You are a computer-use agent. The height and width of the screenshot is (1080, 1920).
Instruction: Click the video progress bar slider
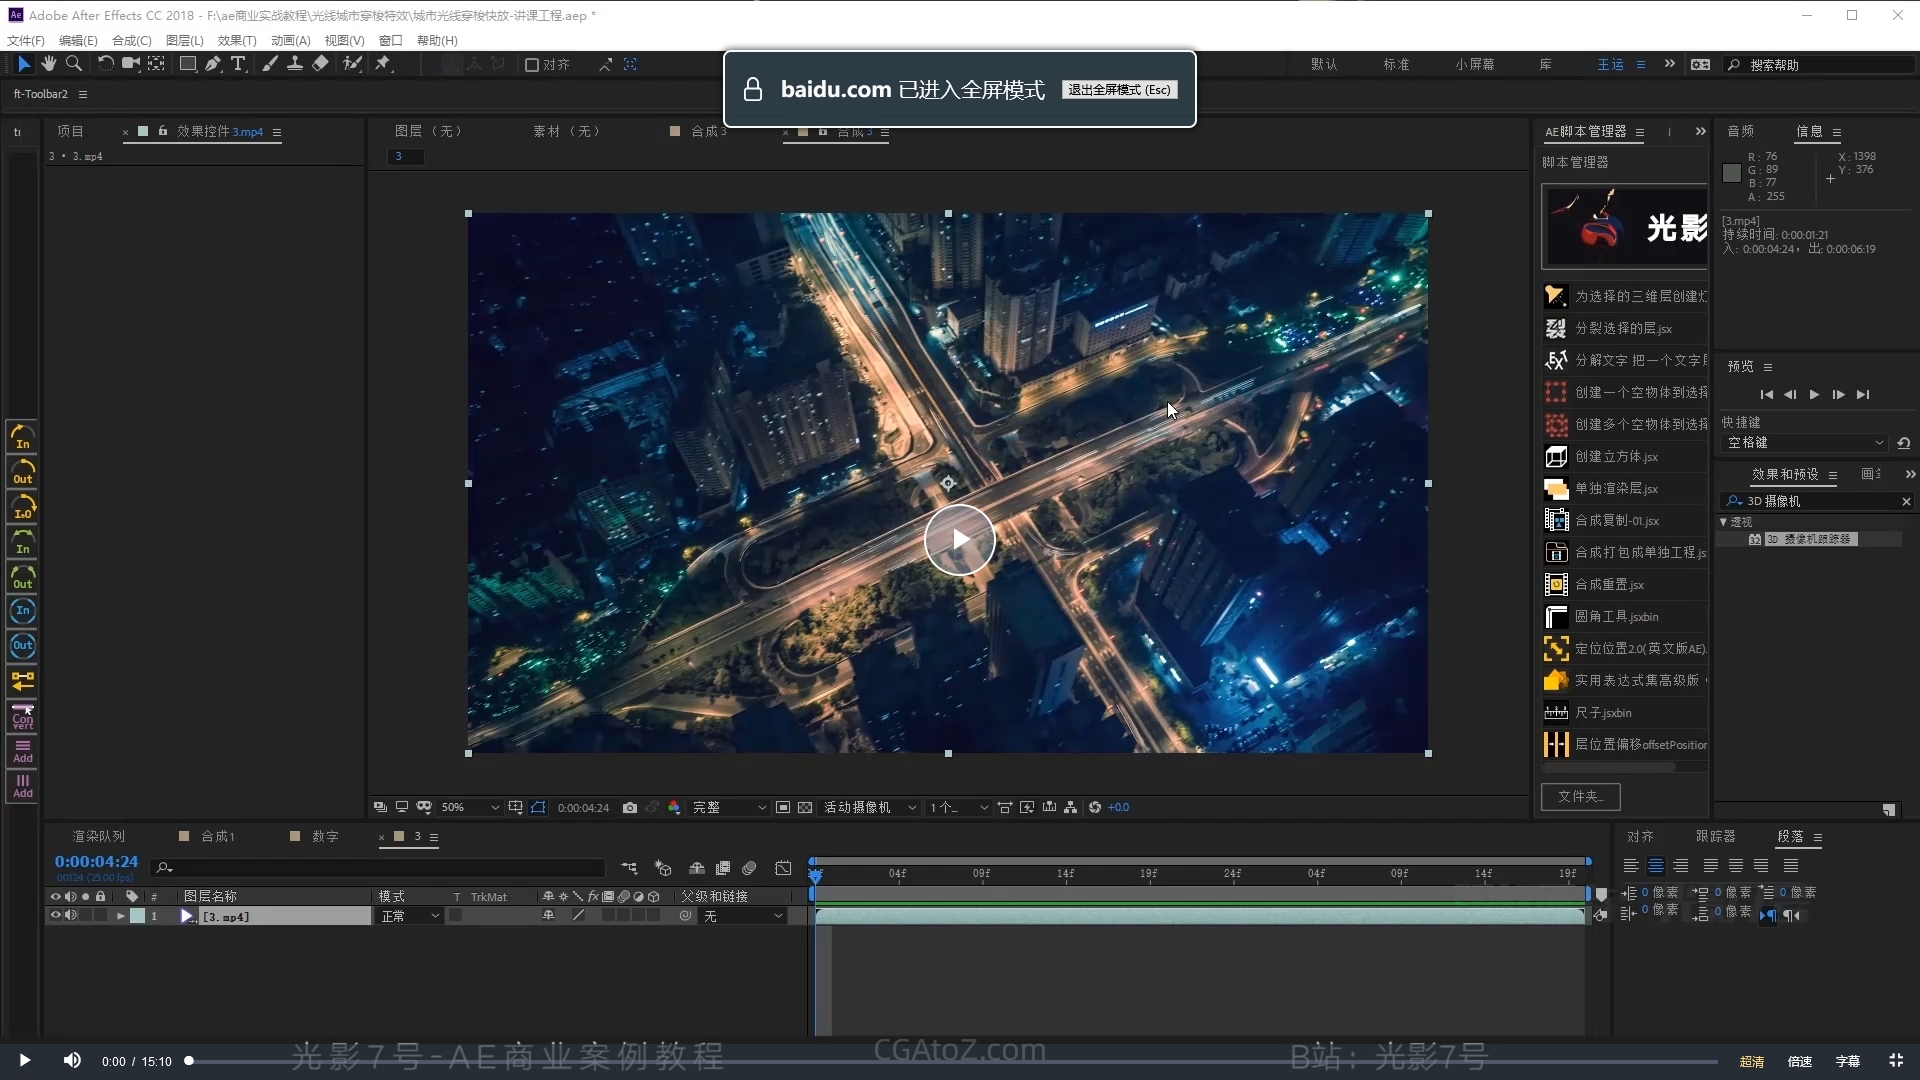[189, 1061]
